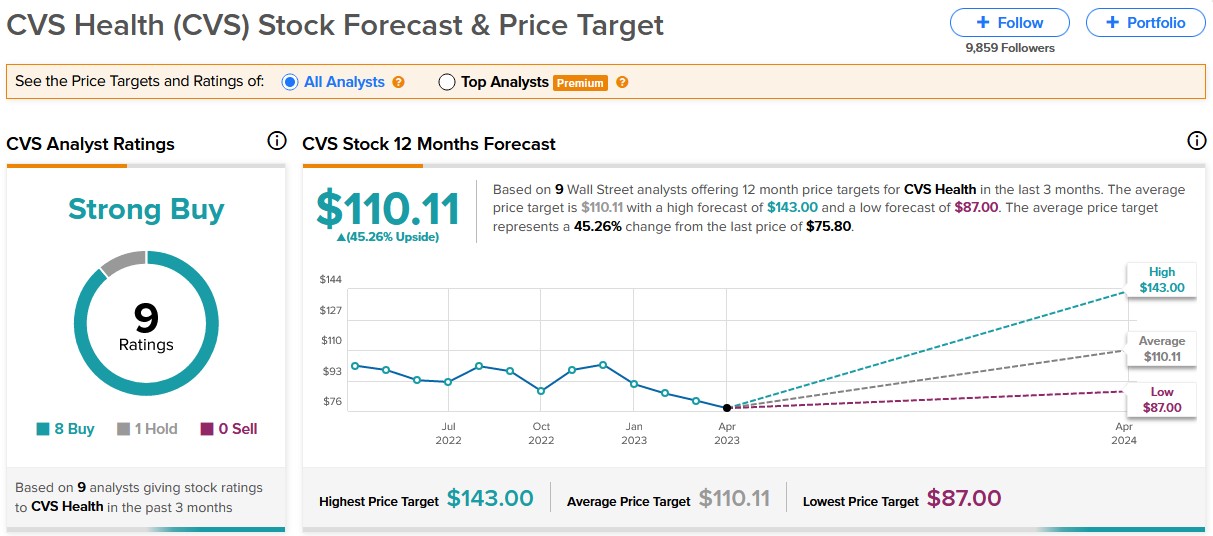This screenshot has height=536, width=1213.
Task: Click the gray Hold legend square
Action: click(x=124, y=429)
